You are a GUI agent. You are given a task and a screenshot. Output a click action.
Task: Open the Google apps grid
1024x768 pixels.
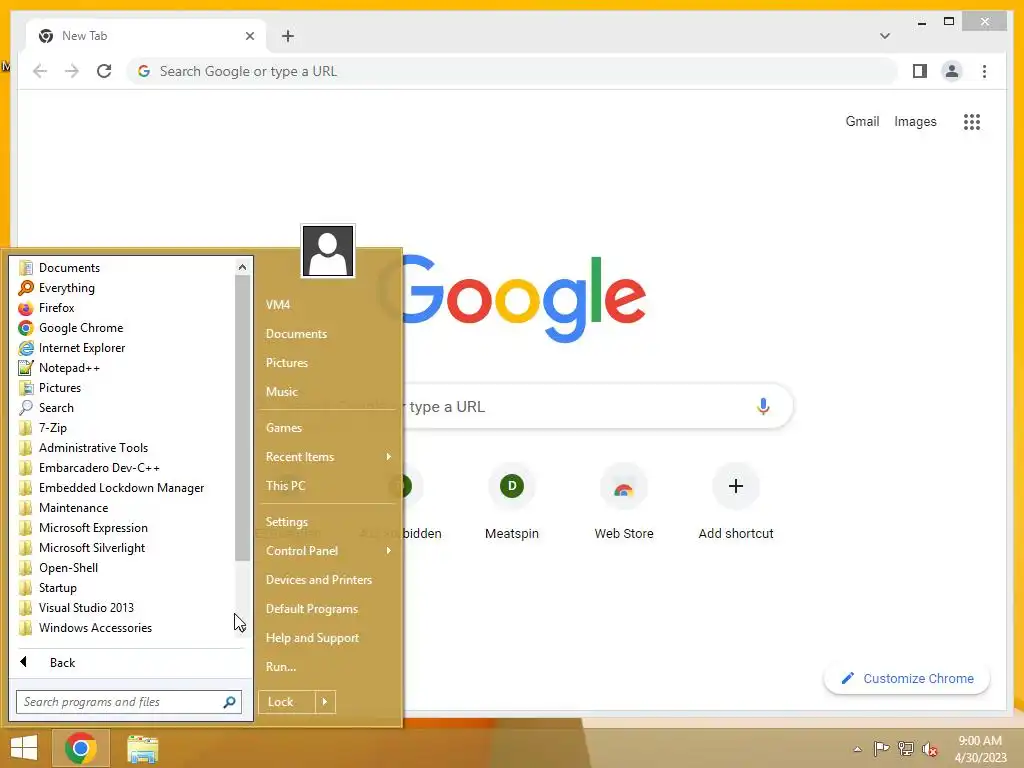click(x=972, y=121)
